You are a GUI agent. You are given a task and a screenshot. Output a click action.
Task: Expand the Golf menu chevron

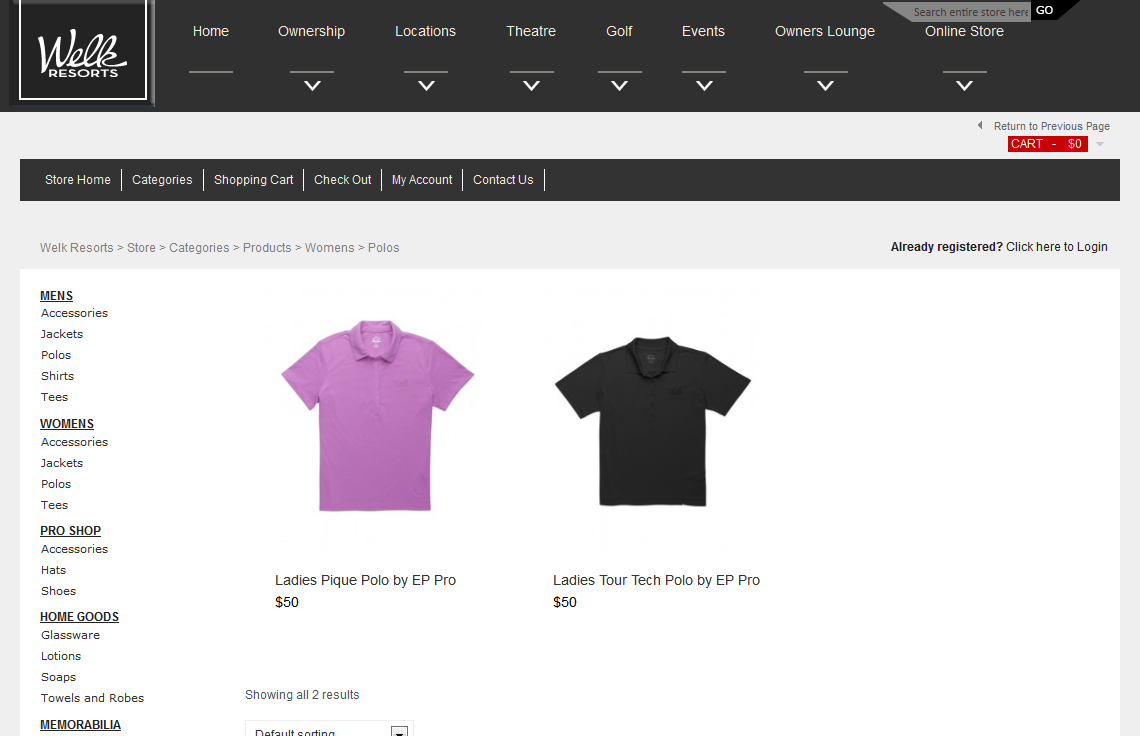pyautogui.click(x=619, y=86)
